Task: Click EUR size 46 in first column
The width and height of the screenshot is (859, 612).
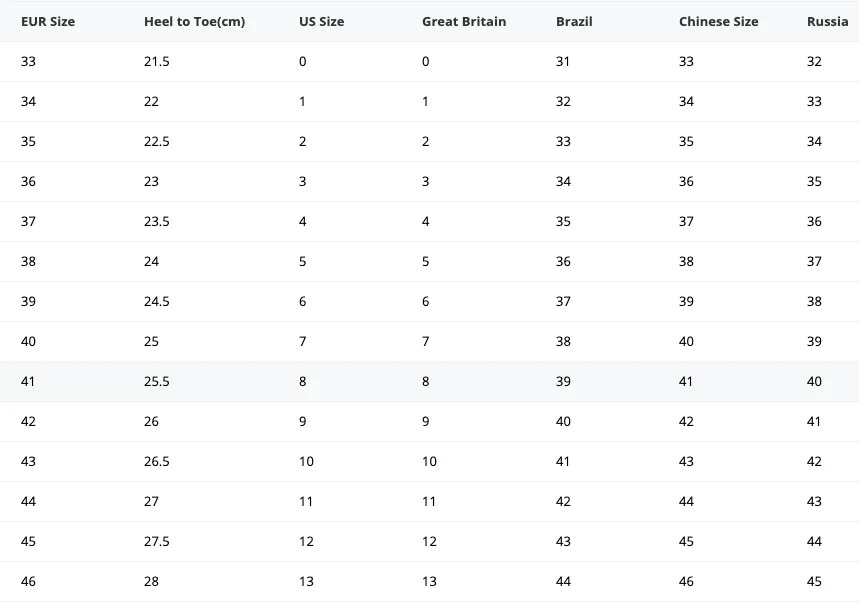Action: (28, 581)
